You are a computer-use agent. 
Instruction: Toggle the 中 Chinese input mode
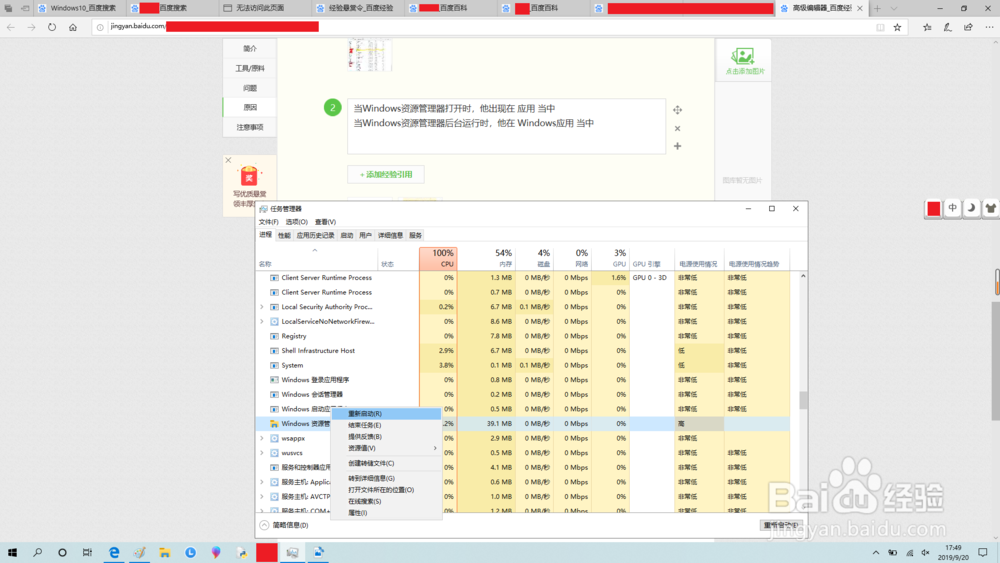point(952,208)
